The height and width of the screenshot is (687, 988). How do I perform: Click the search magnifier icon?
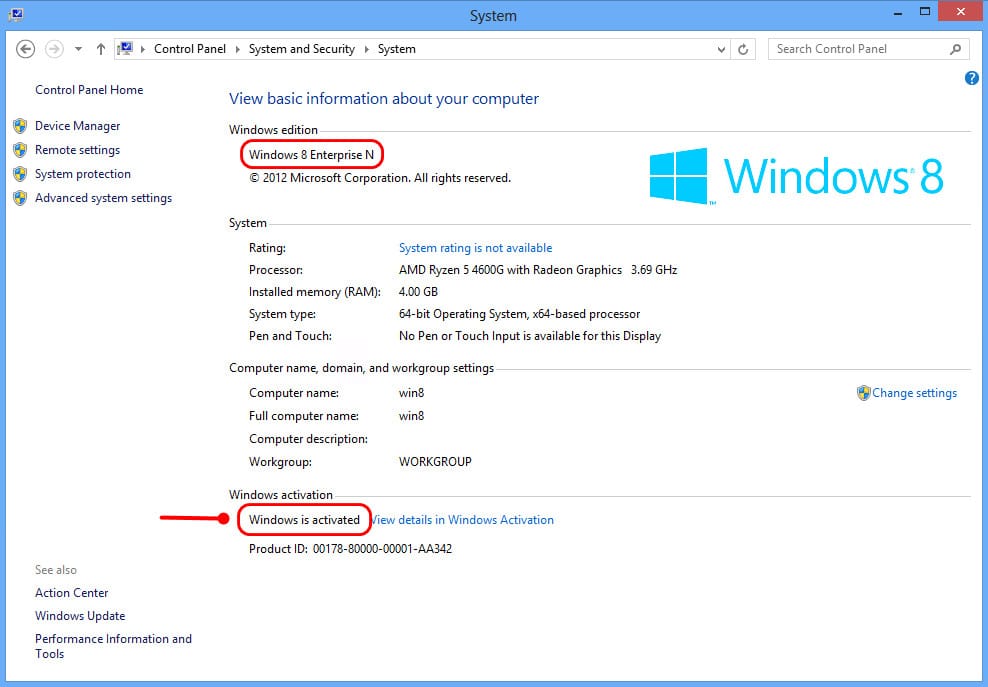[x=956, y=49]
